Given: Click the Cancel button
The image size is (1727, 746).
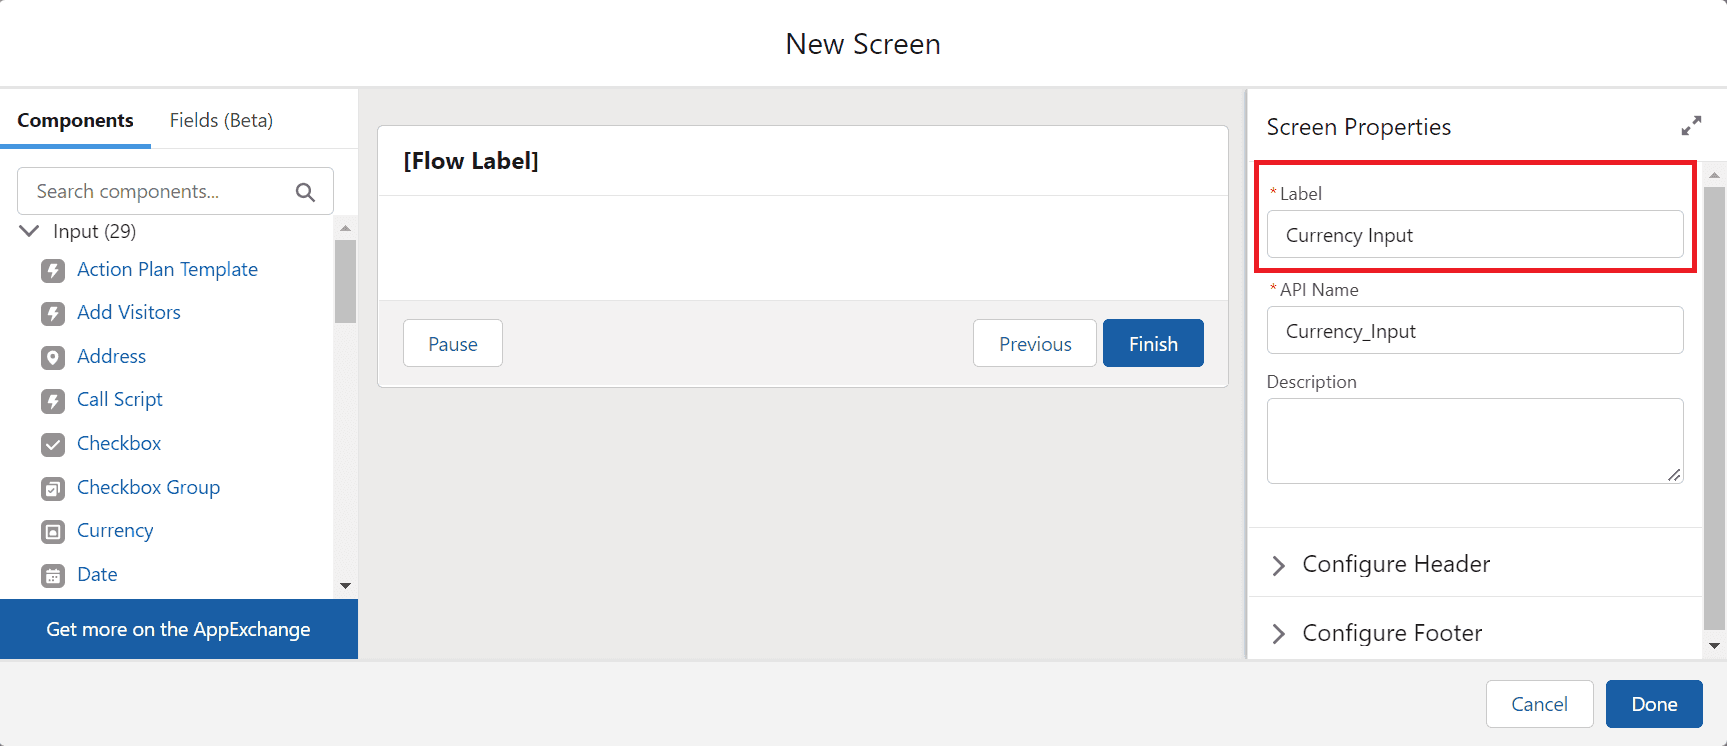Looking at the screenshot, I should 1539,704.
